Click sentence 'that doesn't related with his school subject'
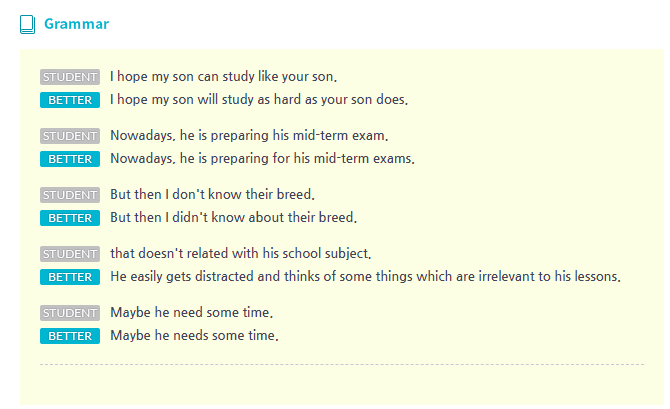670x409 pixels. [x=241, y=253]
